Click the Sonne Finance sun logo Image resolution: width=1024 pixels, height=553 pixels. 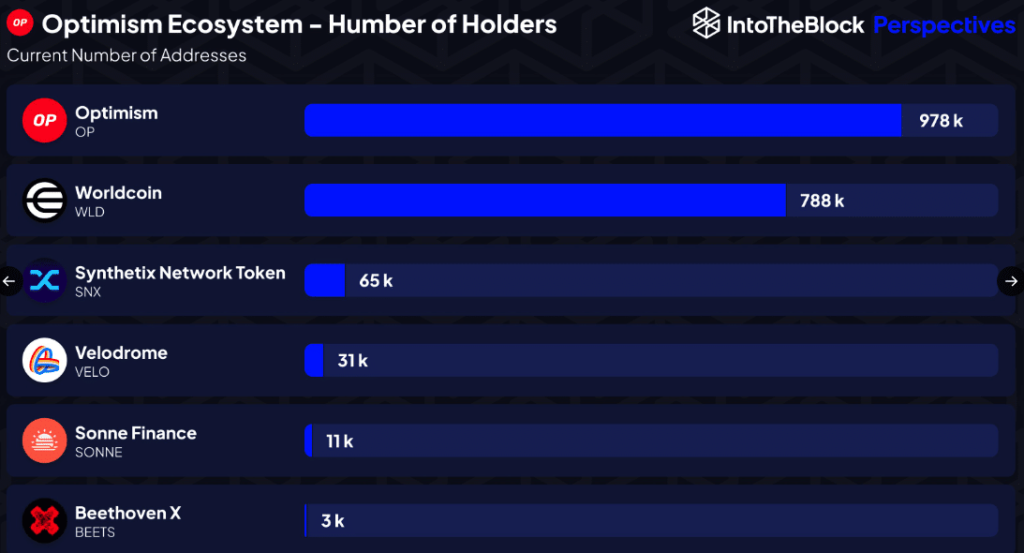coord(44,441)
